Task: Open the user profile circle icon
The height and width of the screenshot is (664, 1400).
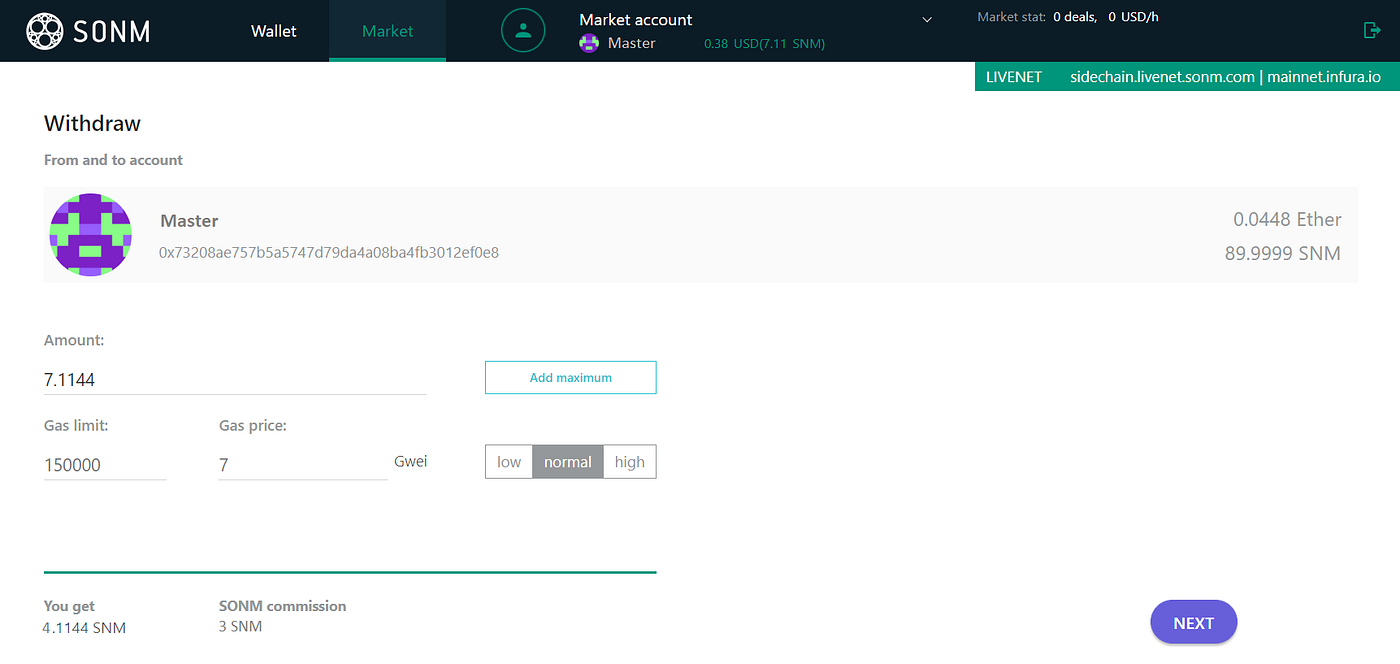Action: click(x=523, y=30)
